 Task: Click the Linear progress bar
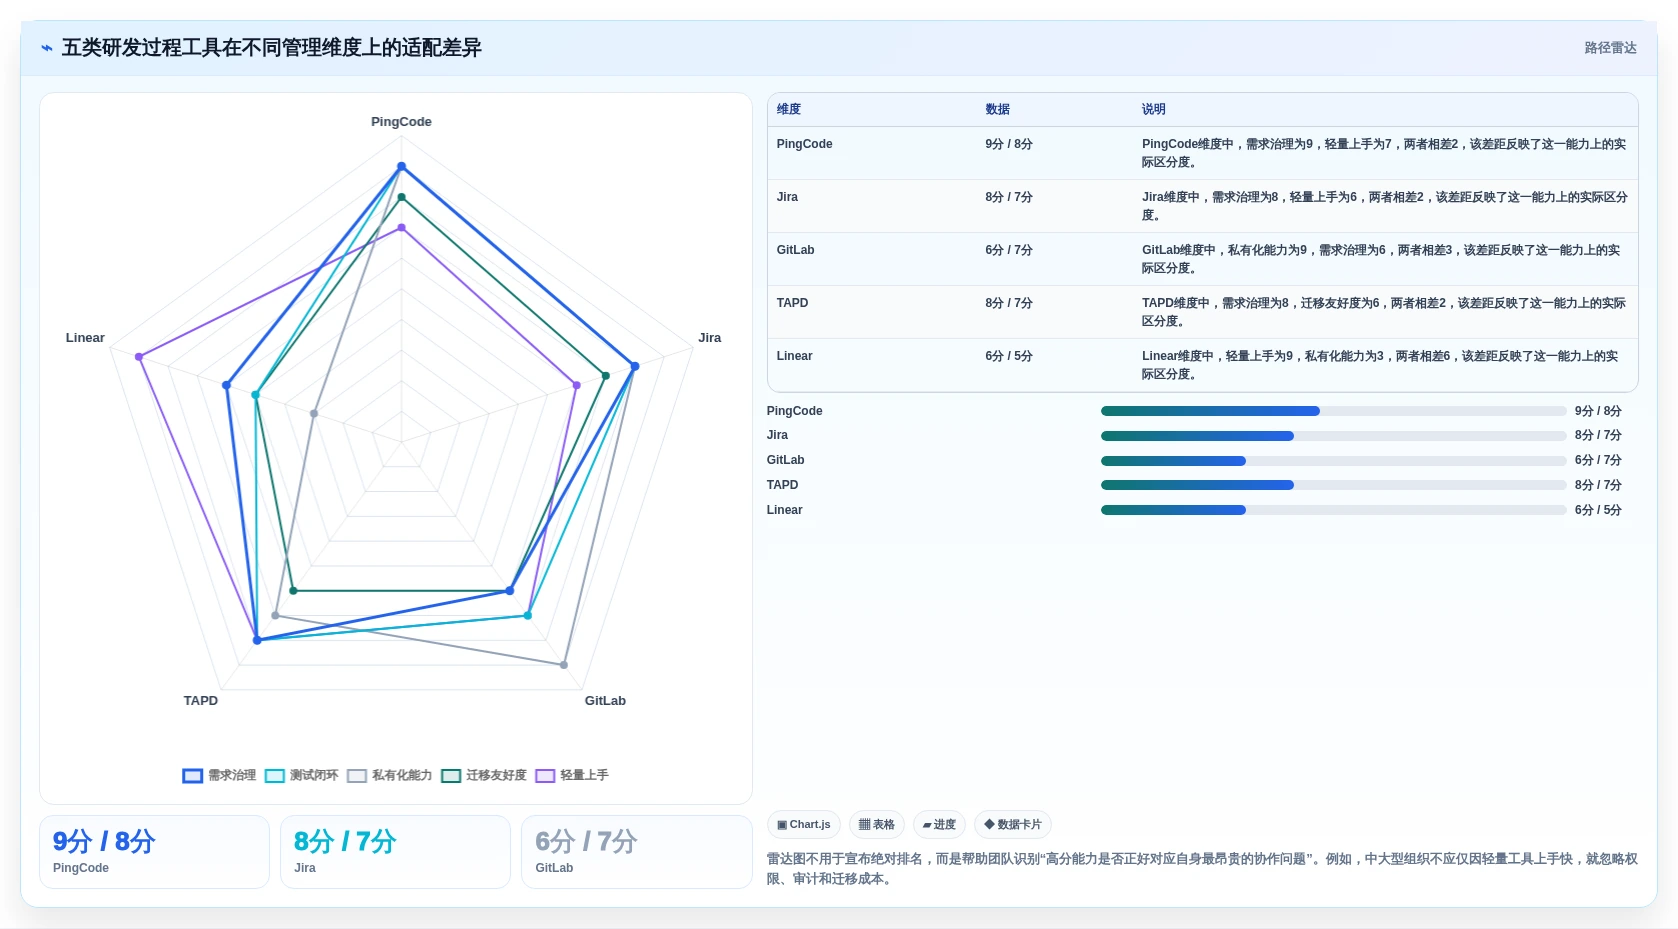[1333, 510]
